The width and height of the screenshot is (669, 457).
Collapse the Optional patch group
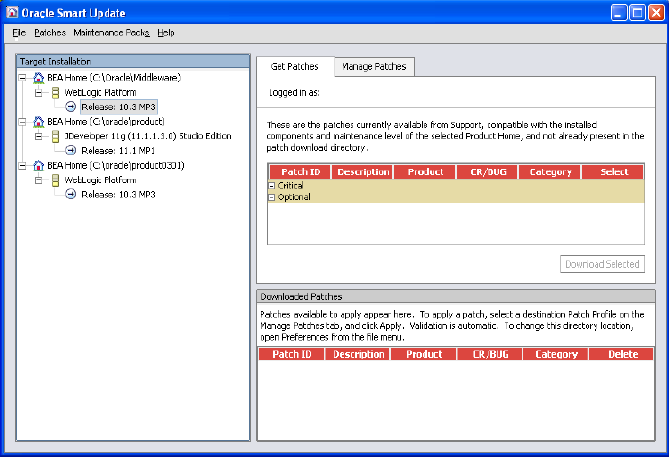point(272,197)
